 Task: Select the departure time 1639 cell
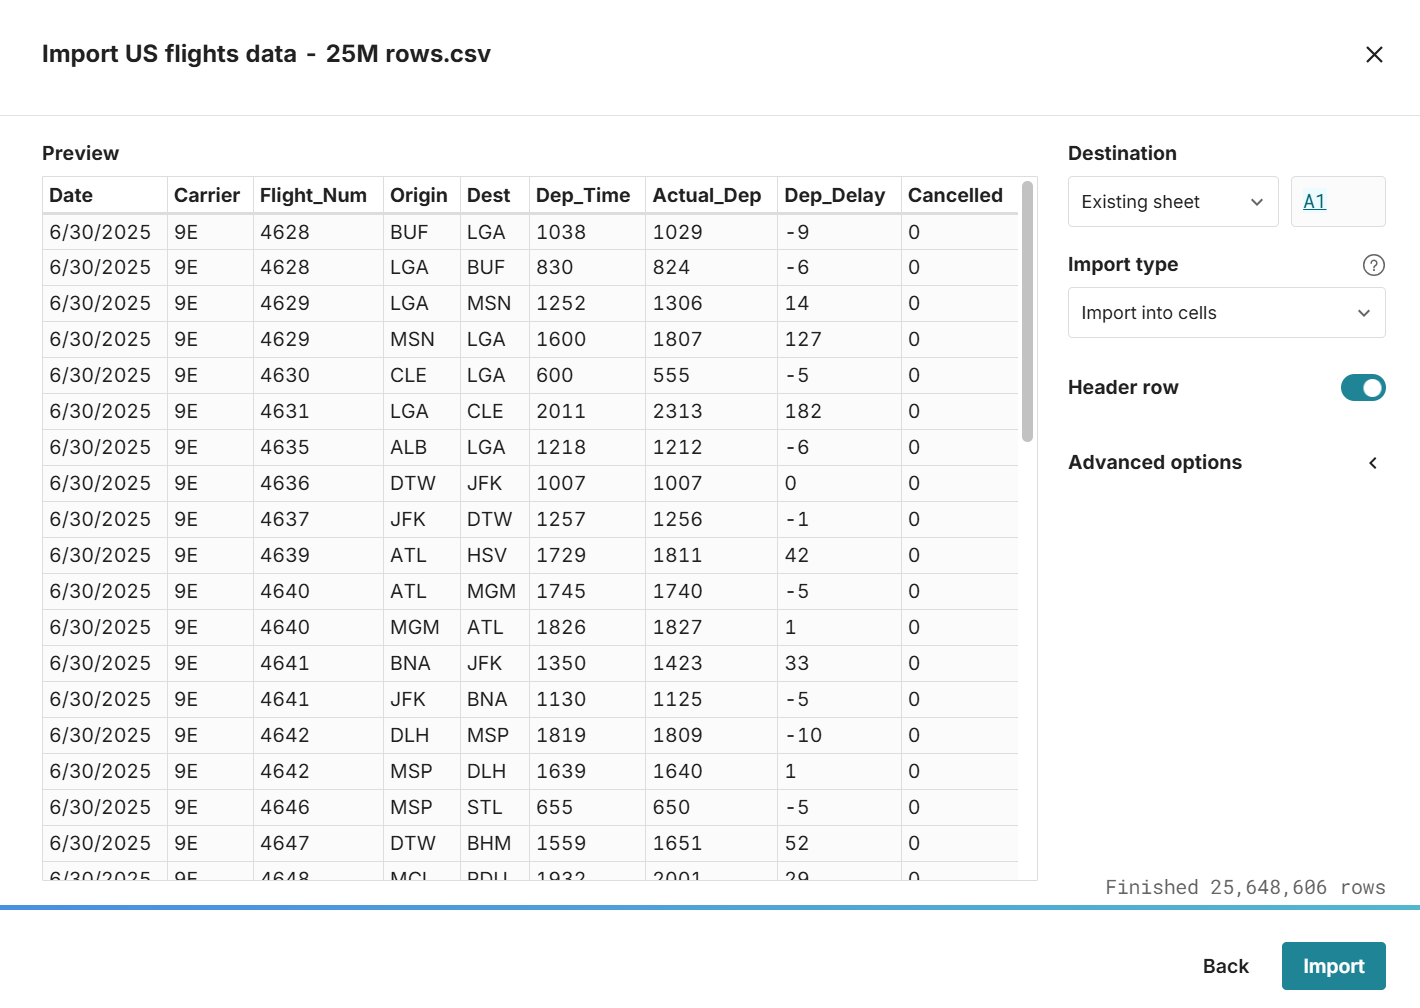(588, 772)
